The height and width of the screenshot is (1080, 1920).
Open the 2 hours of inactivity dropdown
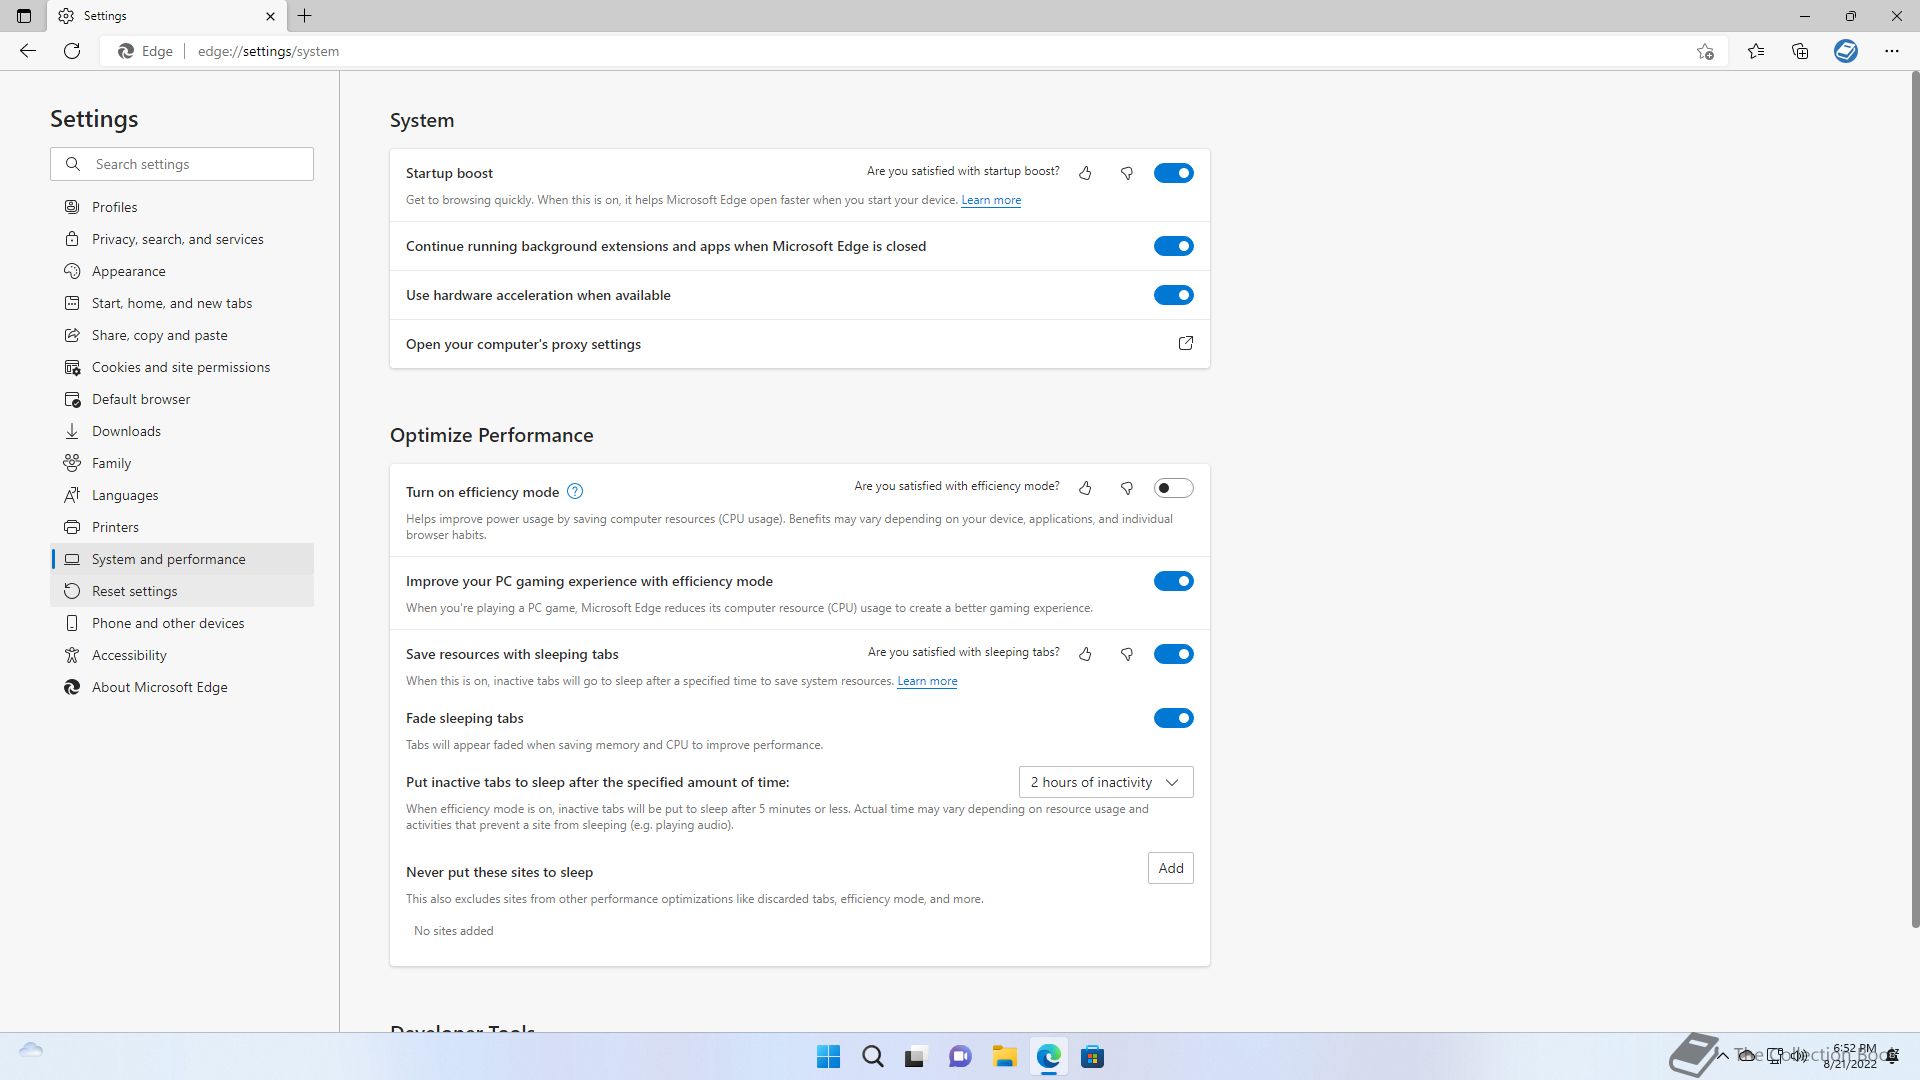(x=1106, y=782)
